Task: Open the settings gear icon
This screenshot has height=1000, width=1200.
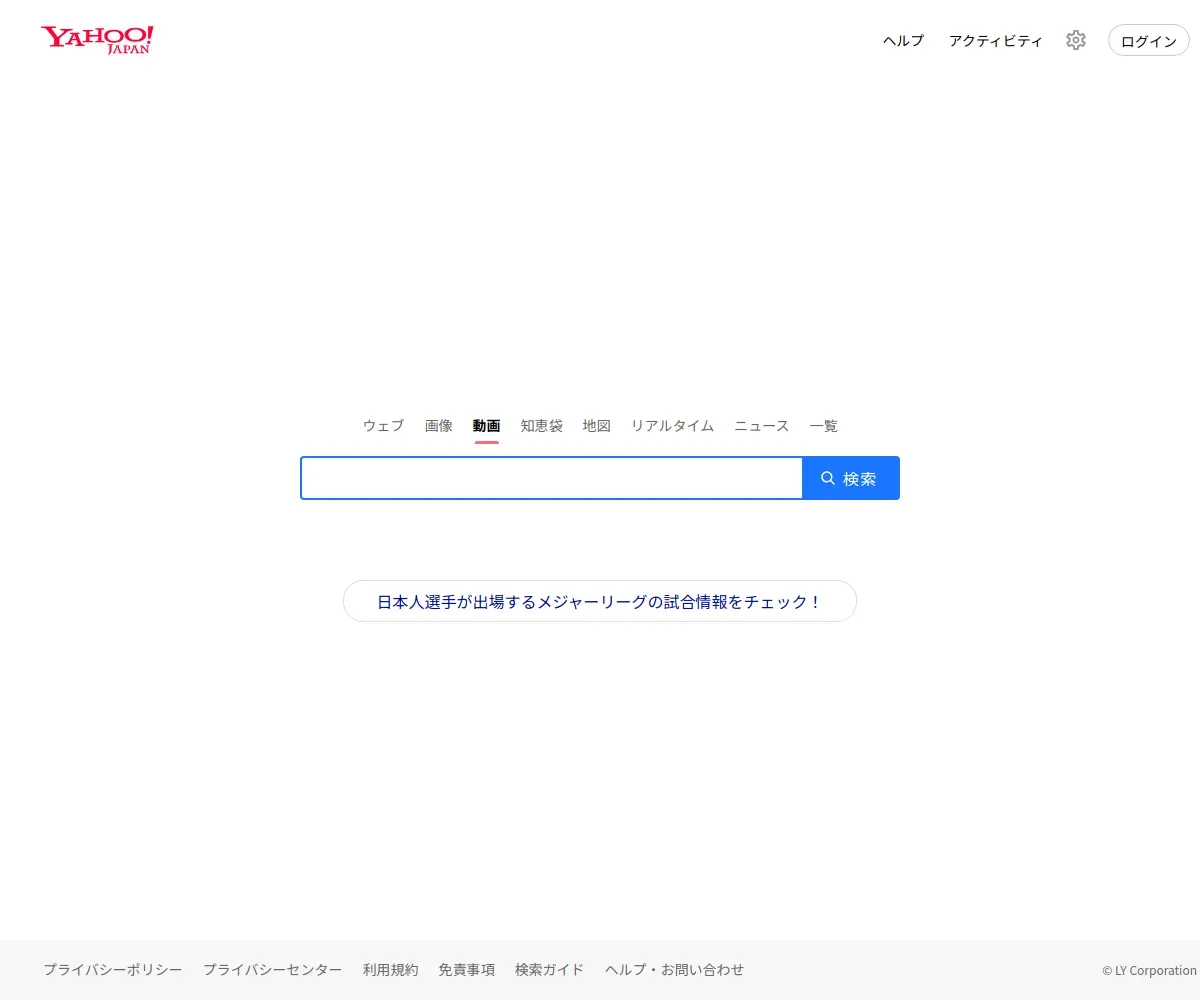Action: click(x=1075, y=40)
